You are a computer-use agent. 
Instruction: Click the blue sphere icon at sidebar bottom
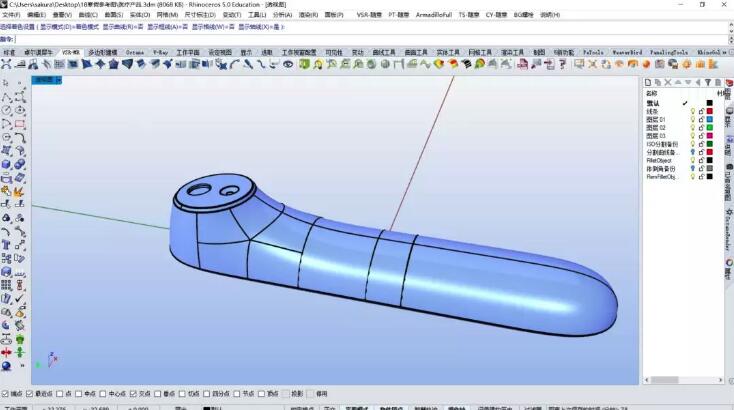(7, 366)
